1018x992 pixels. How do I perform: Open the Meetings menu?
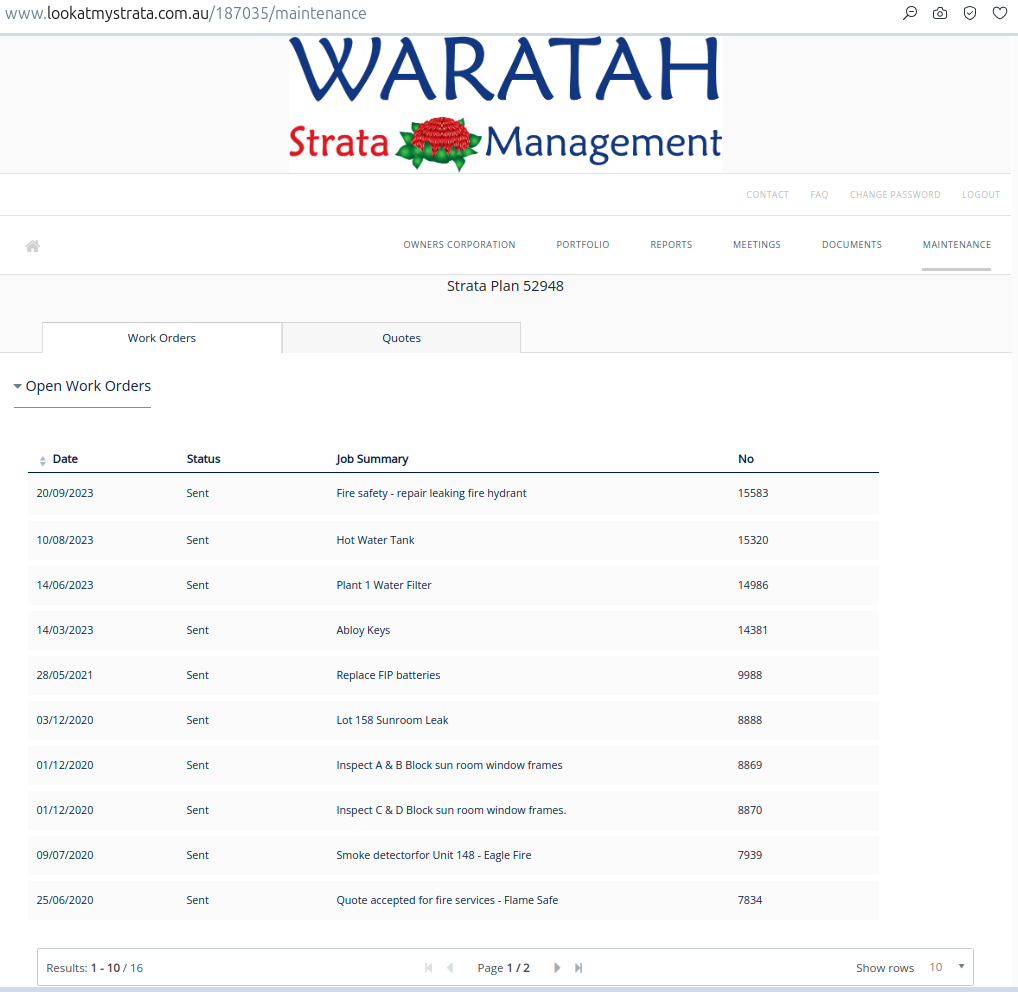click(x=756, y=245)
